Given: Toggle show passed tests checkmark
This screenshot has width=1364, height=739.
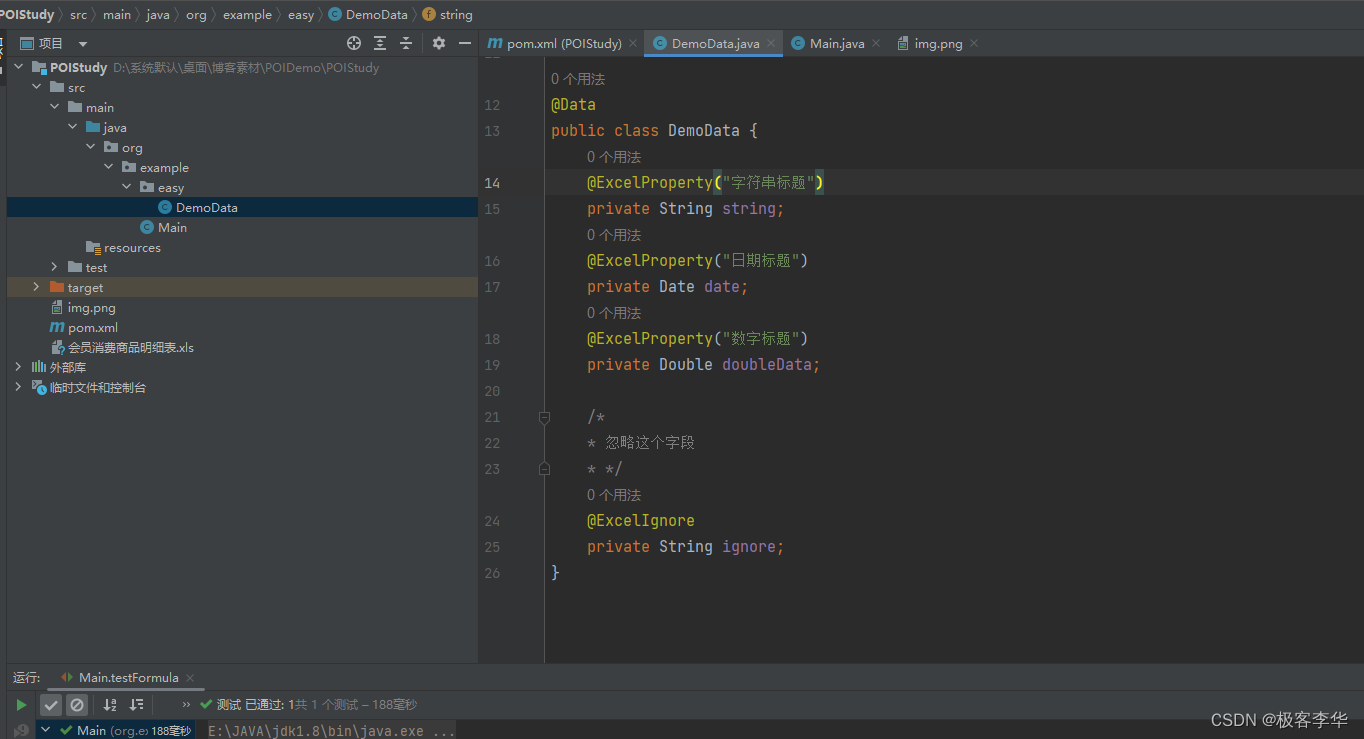Looking at the screenshot, I should pos(51,705).
